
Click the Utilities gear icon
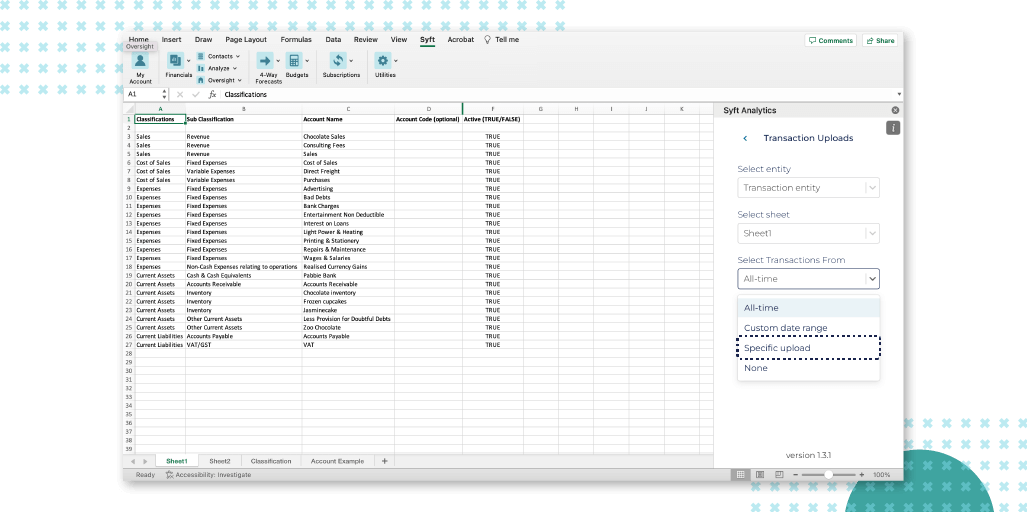coord(383,61)
